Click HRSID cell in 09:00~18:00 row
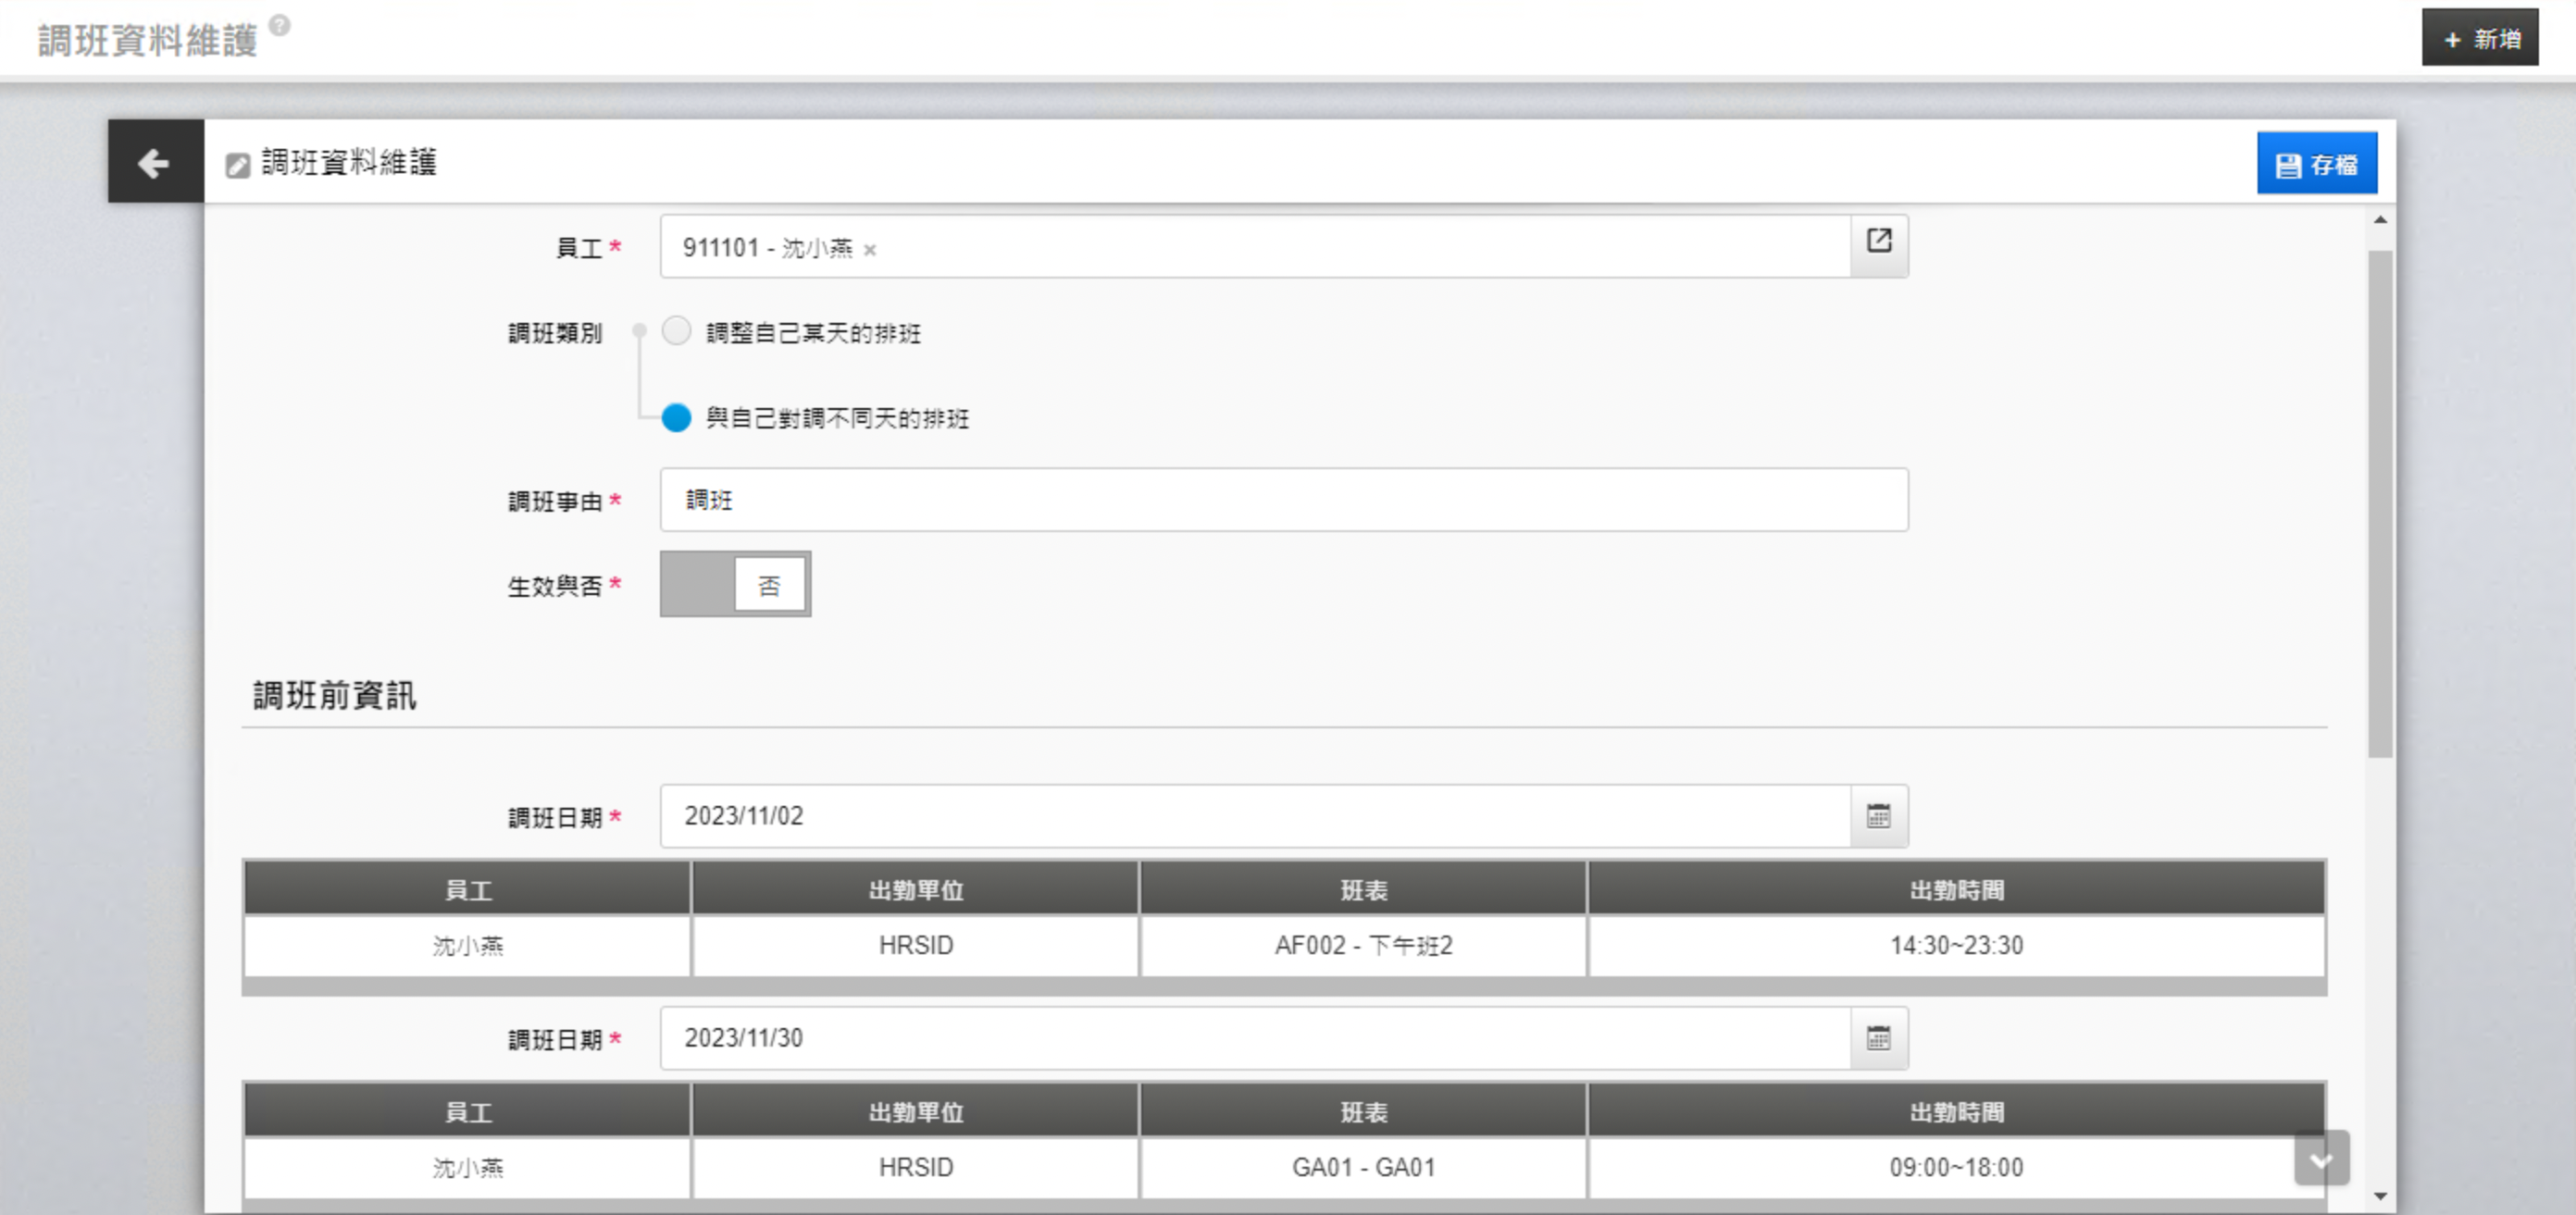This screenshot has width=2576, height=1215. click(x=915, y=1167)
